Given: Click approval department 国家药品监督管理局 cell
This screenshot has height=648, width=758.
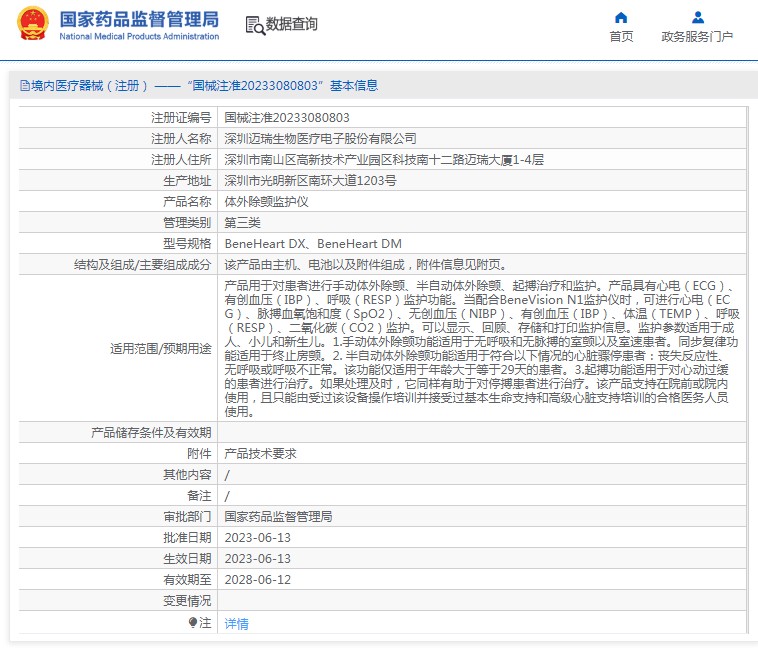Looking at the screenshot, I should (x=279, y=516).
